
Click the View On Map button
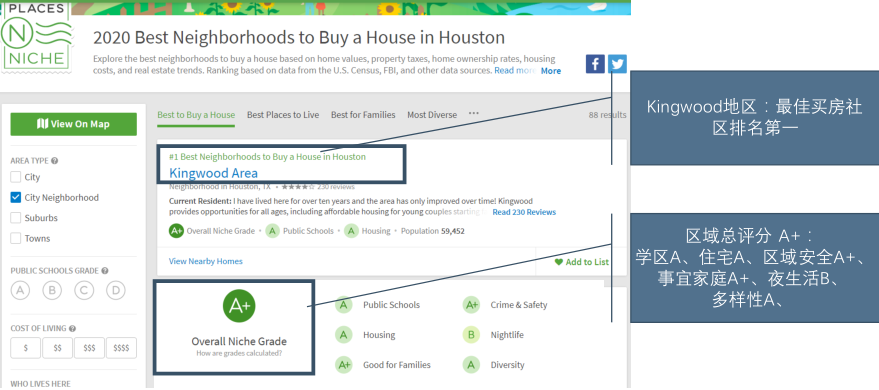click(73, 124)
